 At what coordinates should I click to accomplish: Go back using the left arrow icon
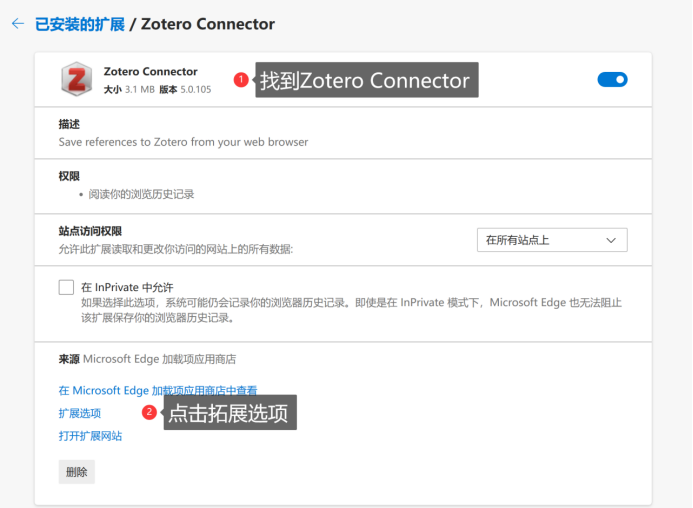(18, 23)
